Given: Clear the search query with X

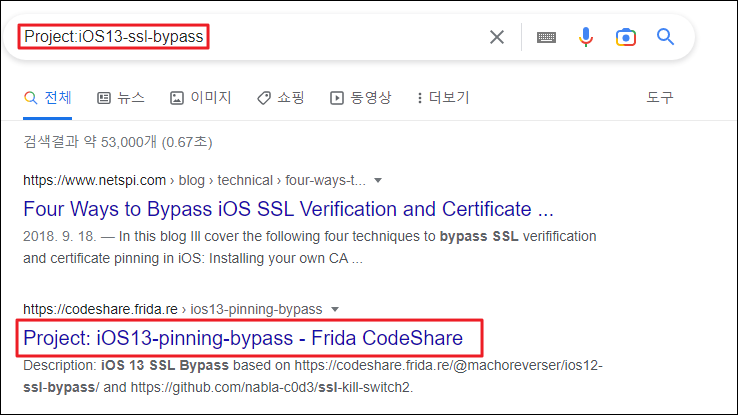Looking at the screenshot, I should click(497, 37).
